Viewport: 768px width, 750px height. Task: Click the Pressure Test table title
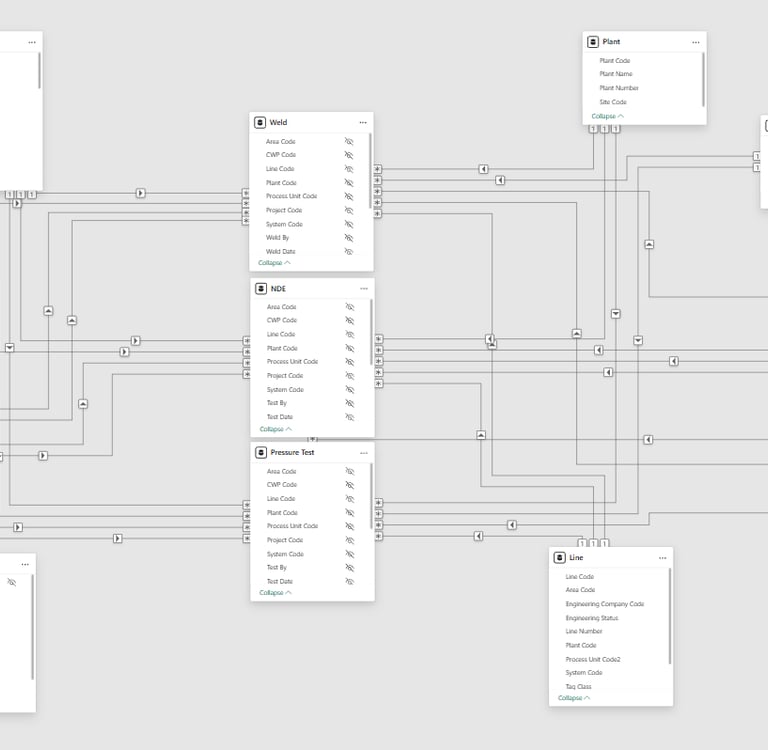pyautogui.click(x=292, y=452)
